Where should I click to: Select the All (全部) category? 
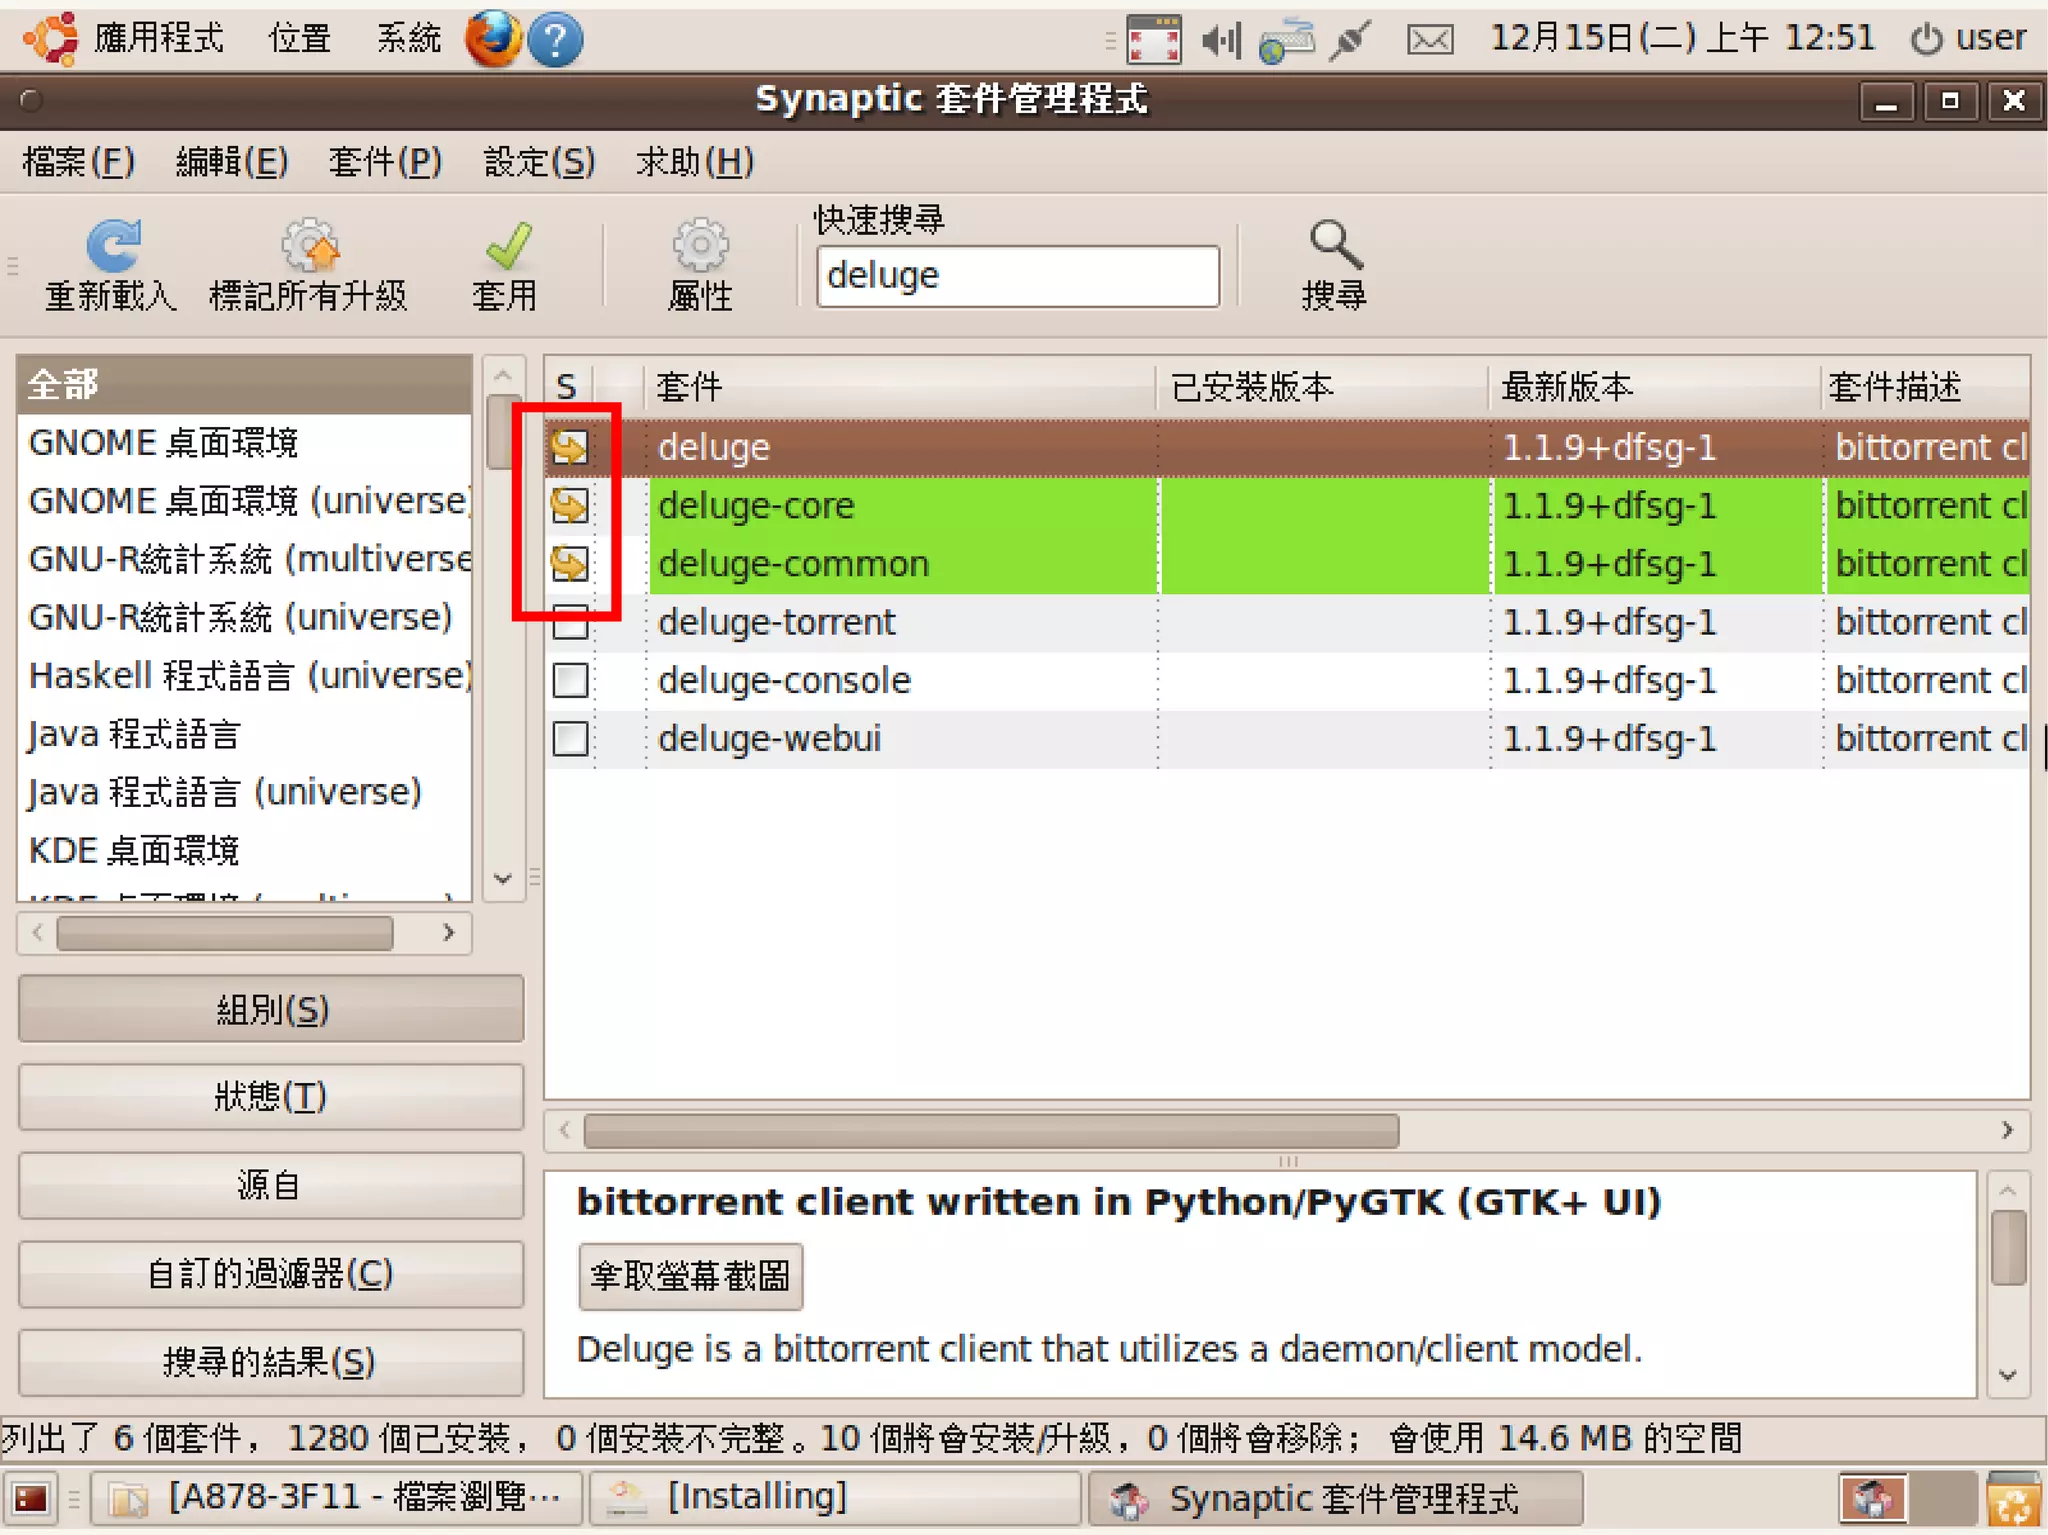244,385
